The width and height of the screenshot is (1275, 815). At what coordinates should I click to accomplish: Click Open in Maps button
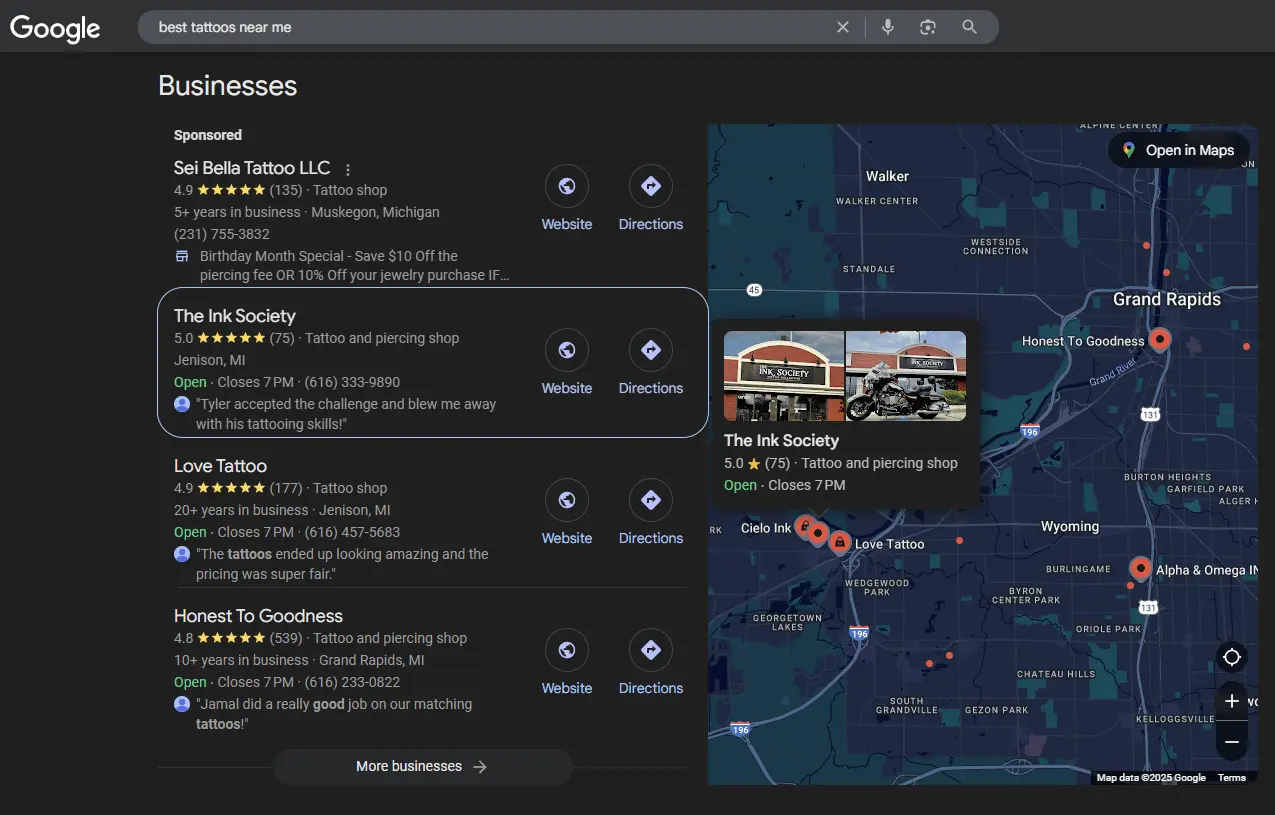(1178, 150)
